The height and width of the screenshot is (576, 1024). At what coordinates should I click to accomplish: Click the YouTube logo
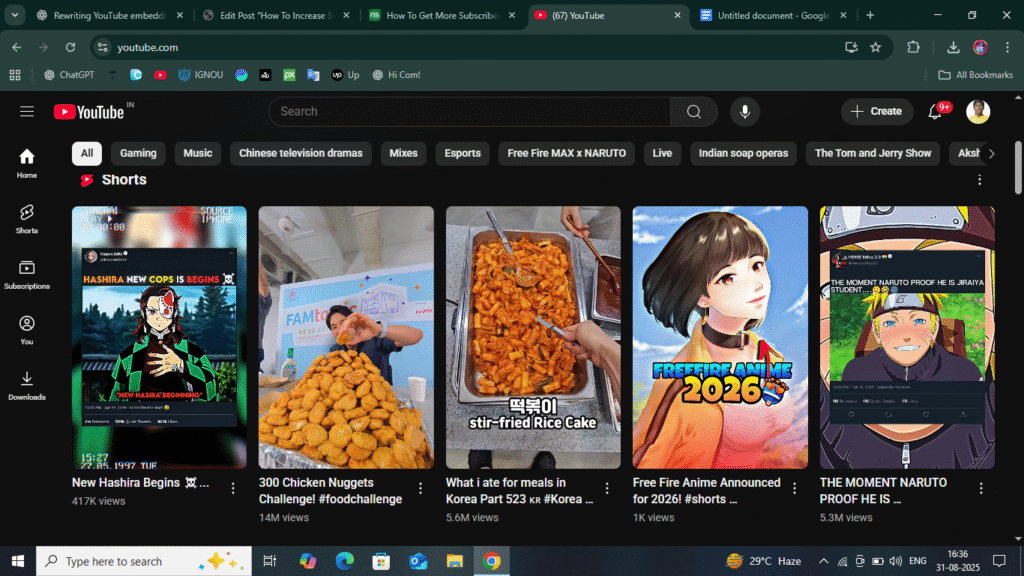pos(89,112)
